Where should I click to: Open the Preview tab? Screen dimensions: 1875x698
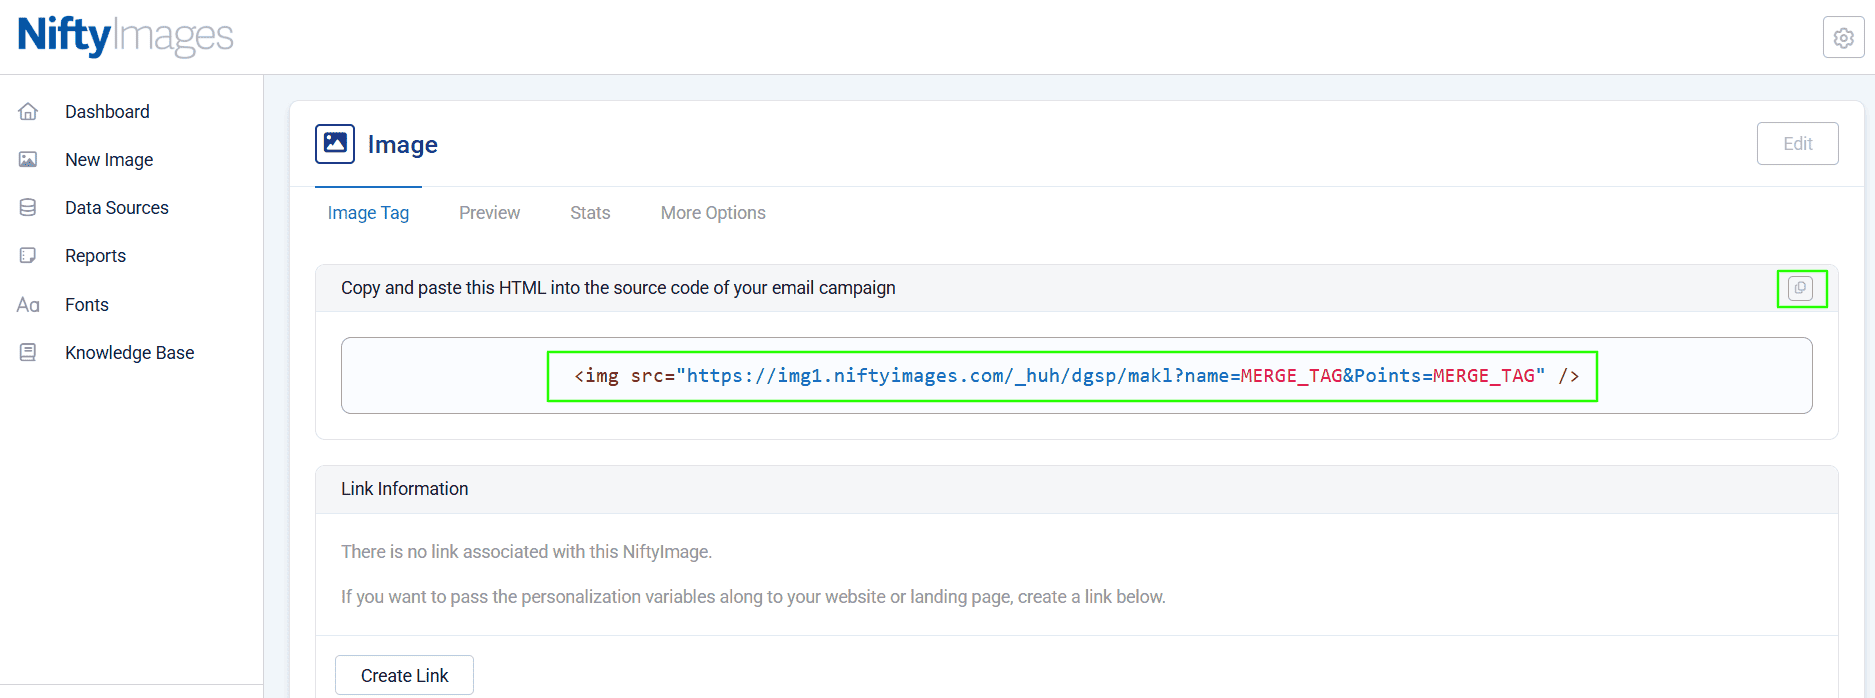[489, 213]
